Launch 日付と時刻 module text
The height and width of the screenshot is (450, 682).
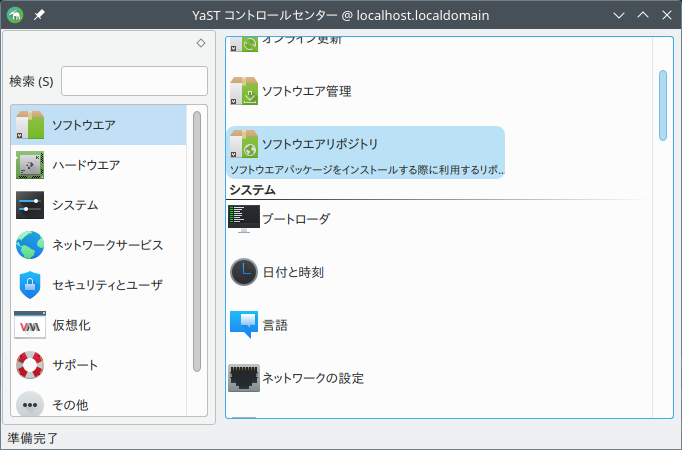click(293, 273)
